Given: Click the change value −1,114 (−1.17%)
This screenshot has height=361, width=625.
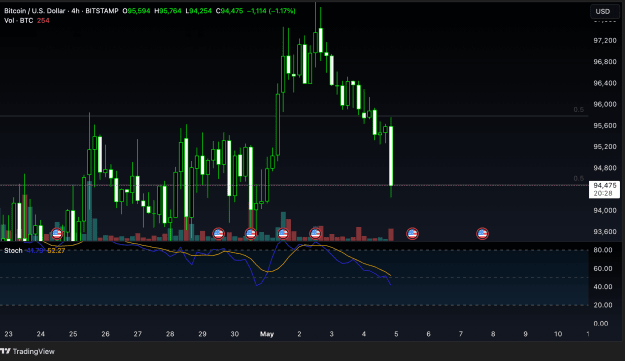Looking at the screenshot, I should (271, 11).
